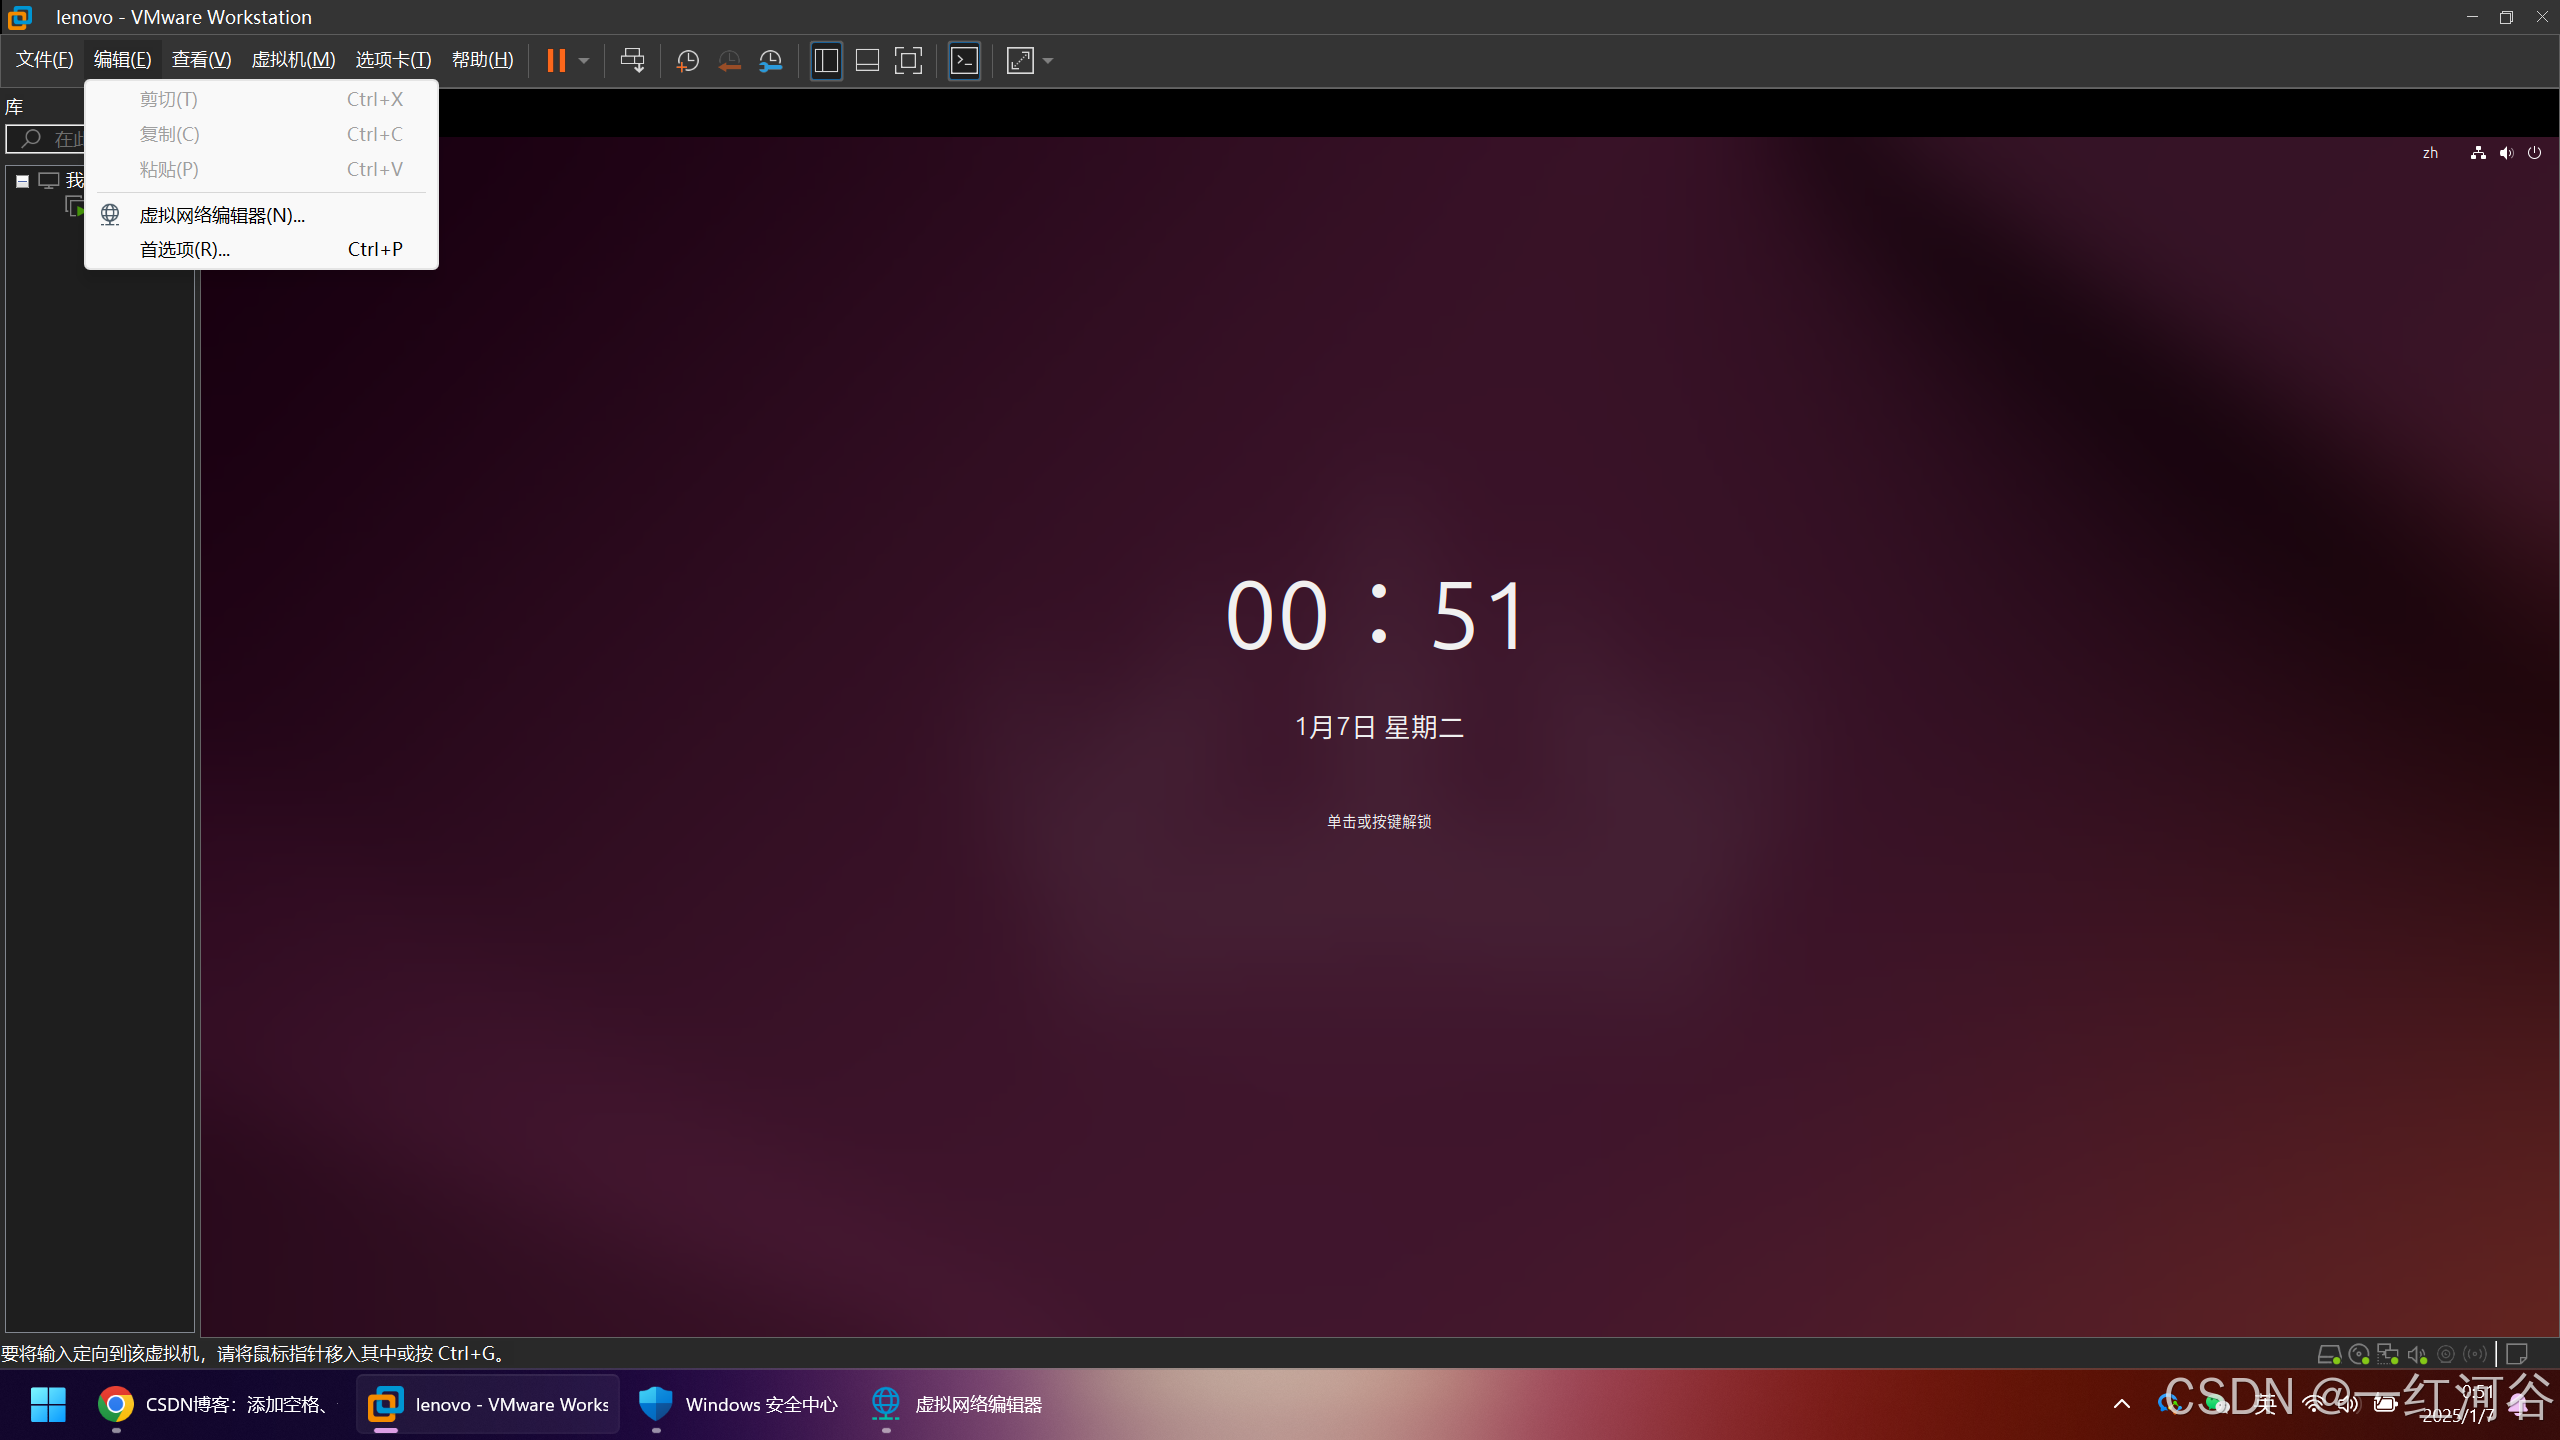Open 虚拟网络编辑器 from the taskbar
Screen dimensions: 2560x1440
[x=957, y=1404]
